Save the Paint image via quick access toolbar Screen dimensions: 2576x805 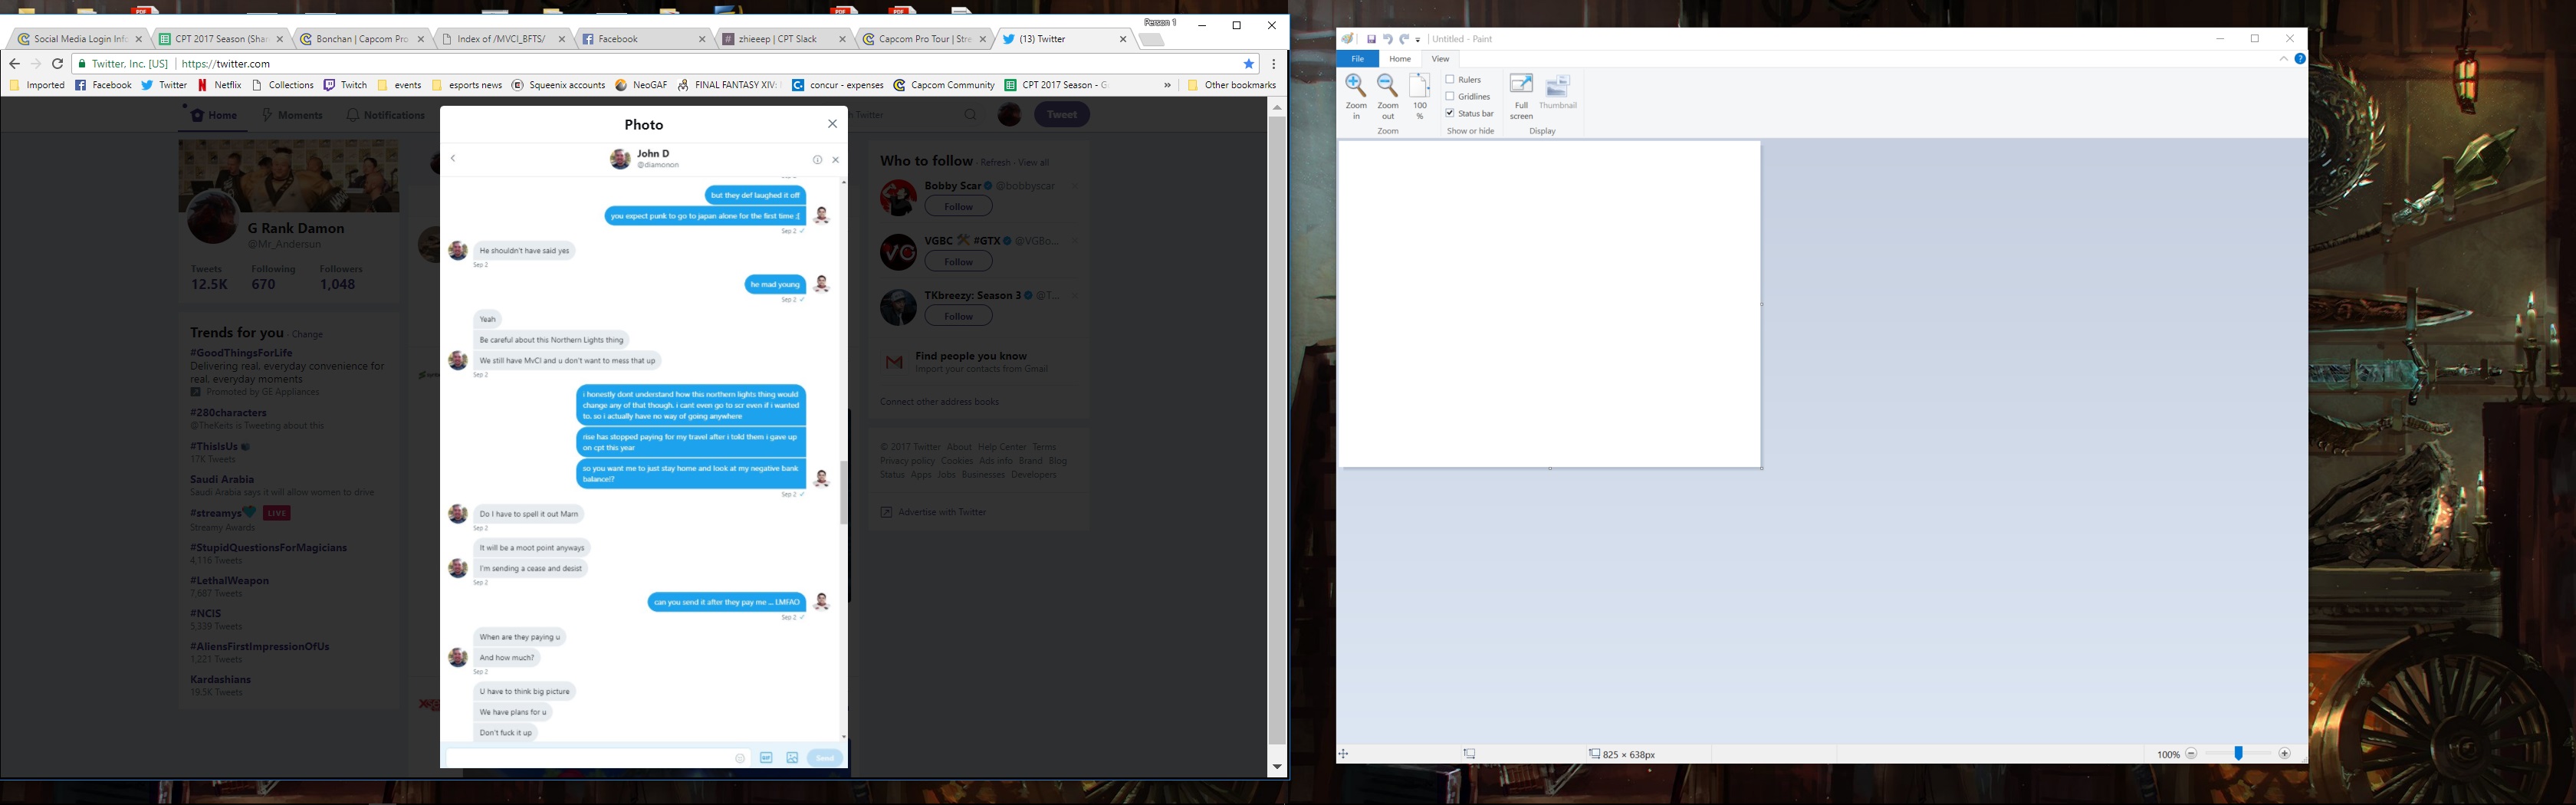pos(1371,39)
